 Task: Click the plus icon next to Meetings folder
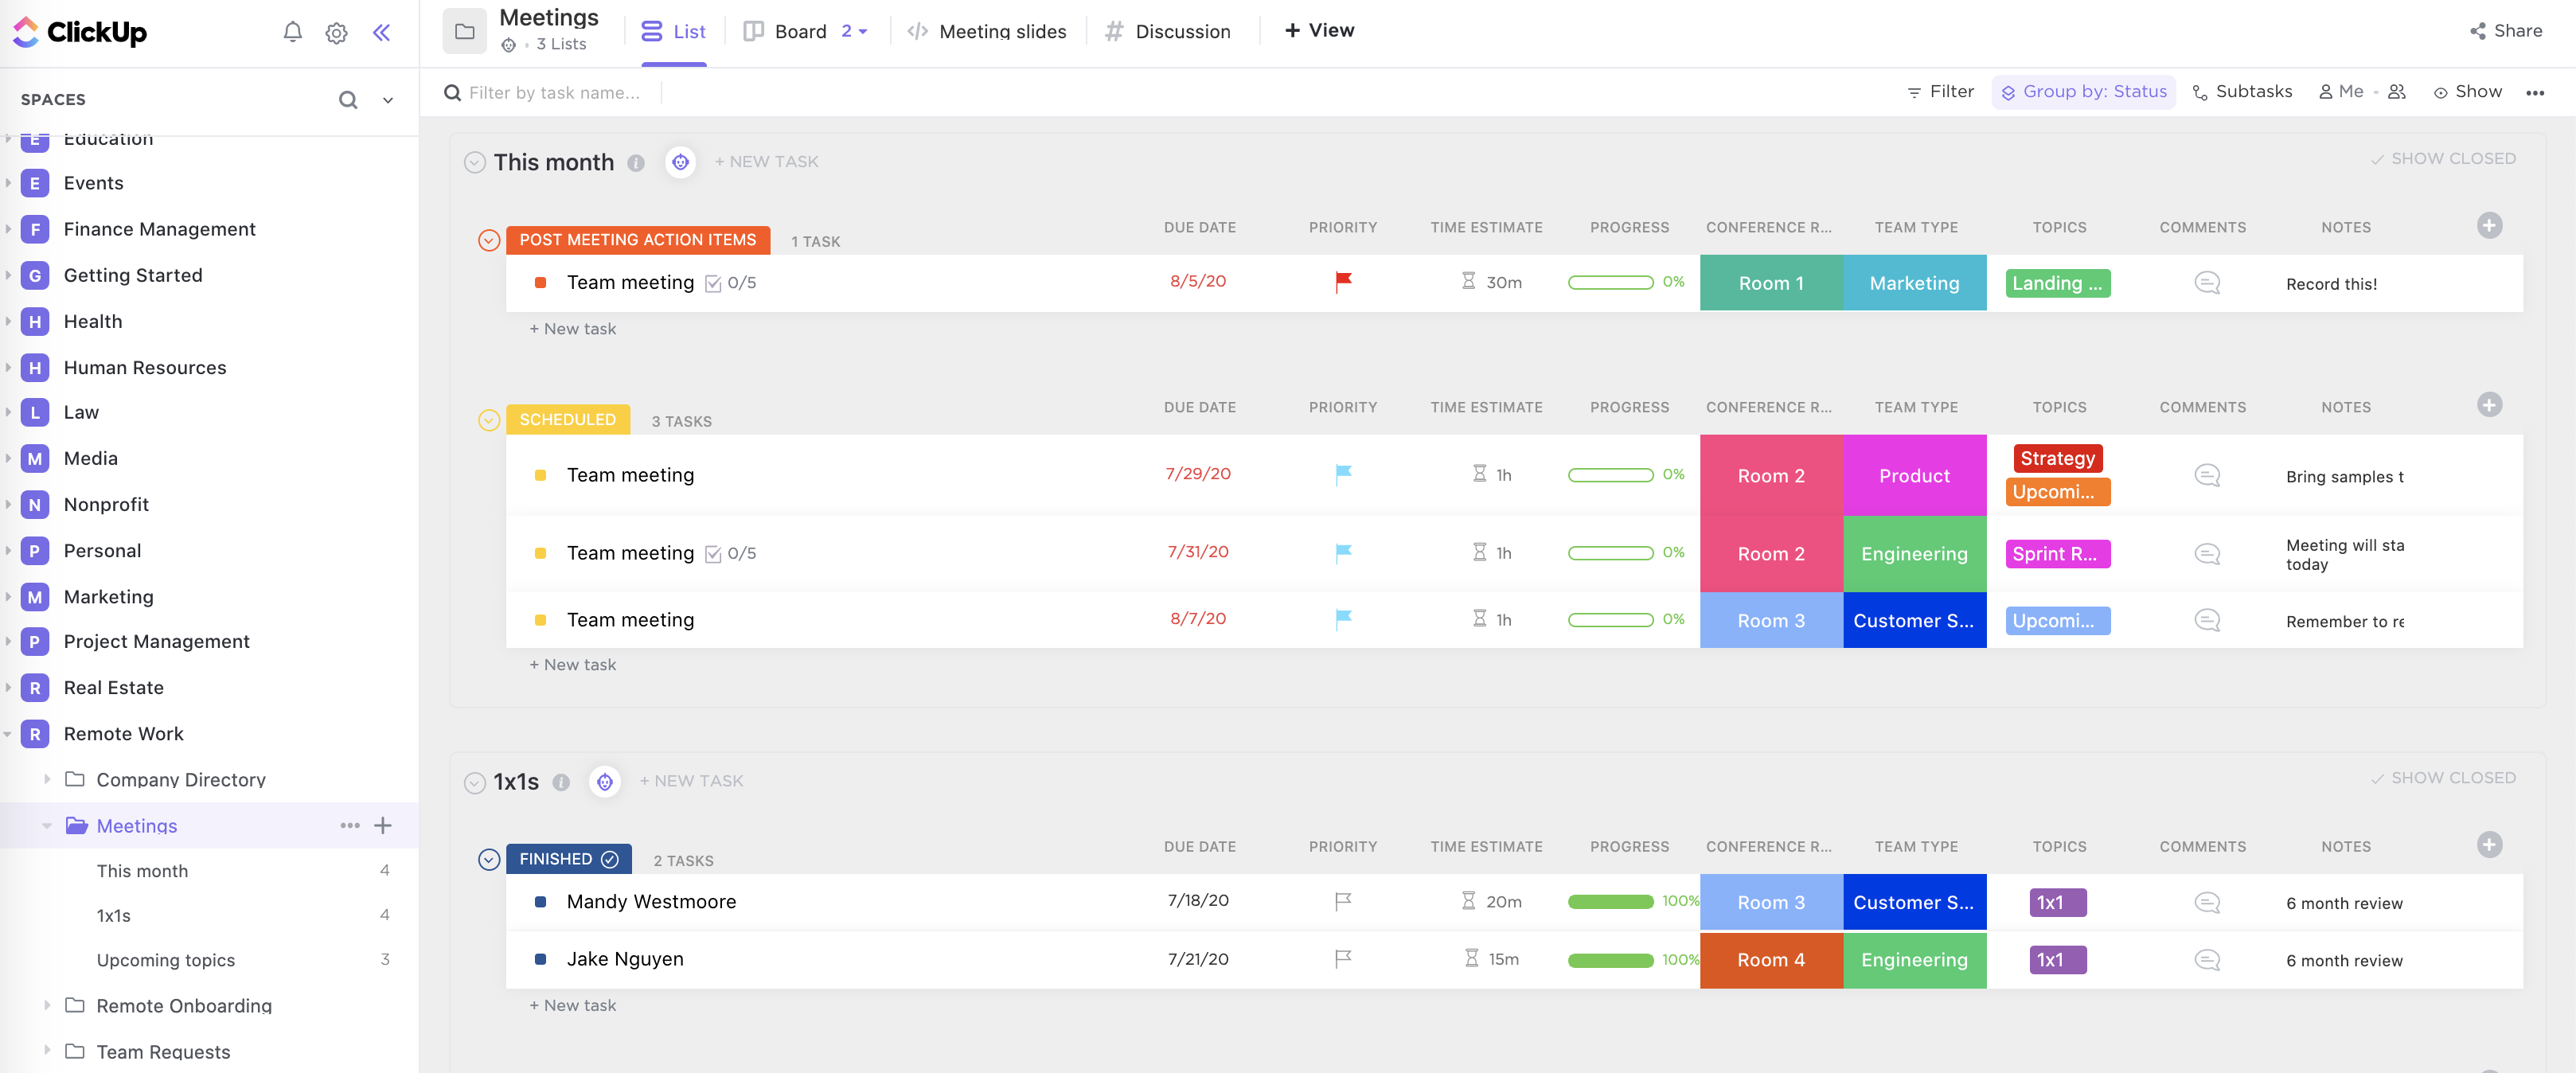383,825
